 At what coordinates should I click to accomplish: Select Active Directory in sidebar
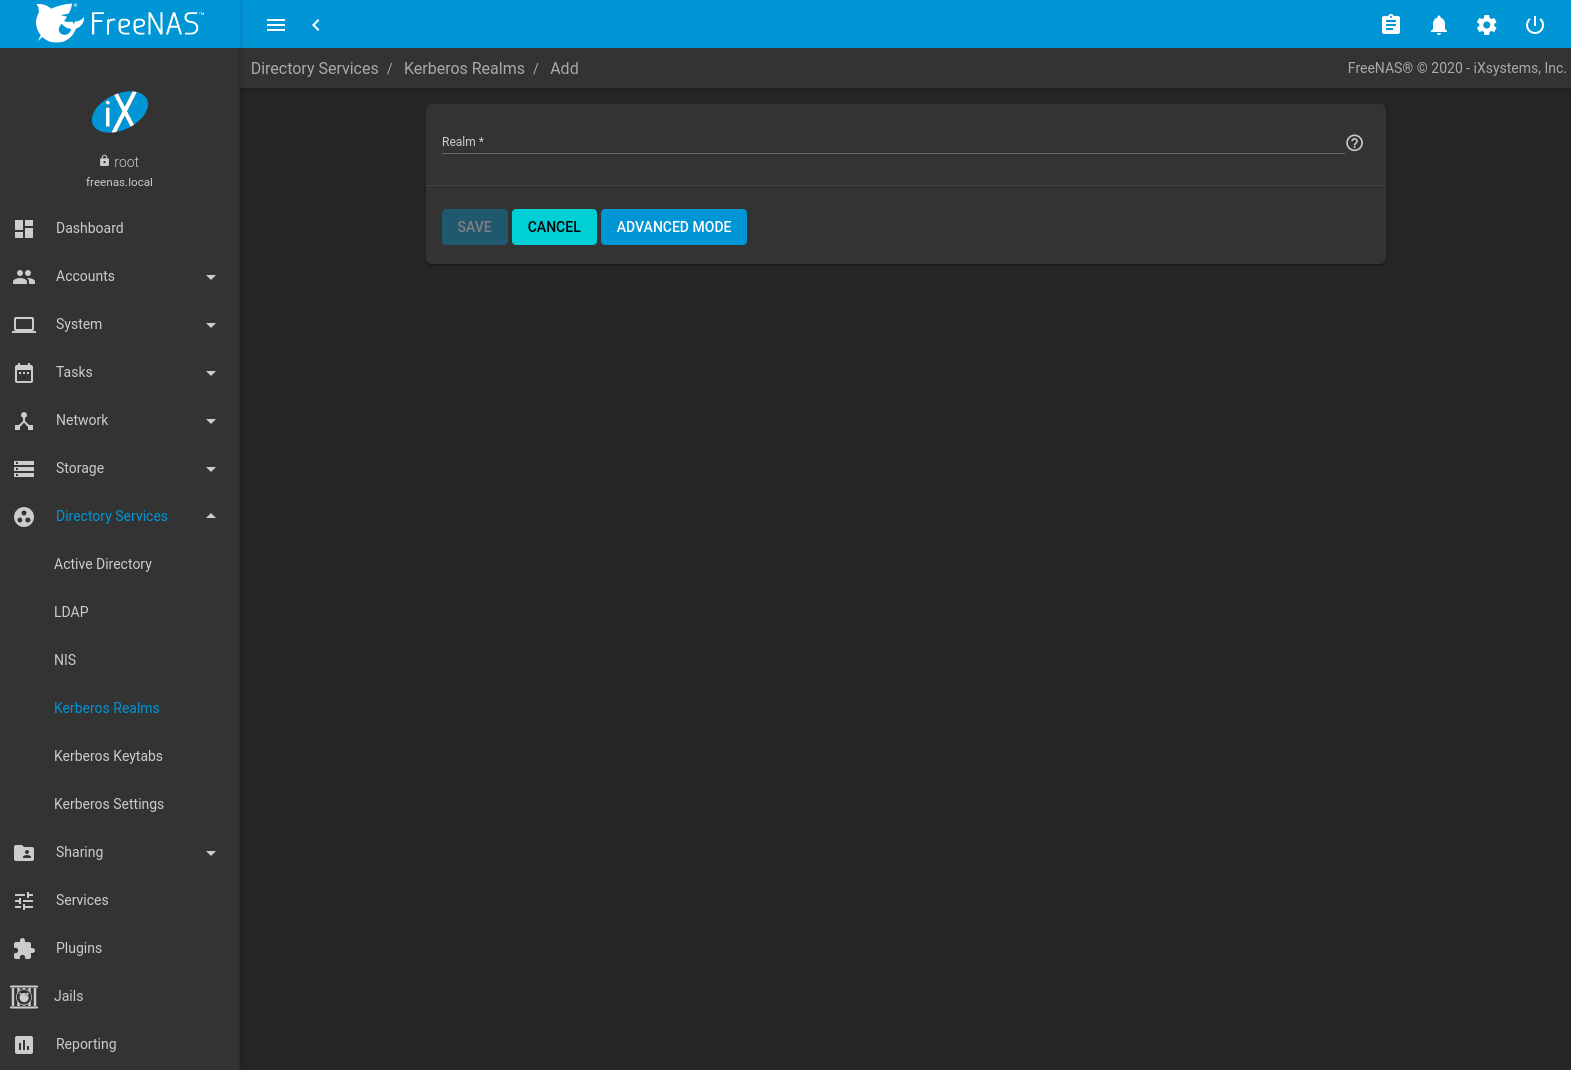[103, 564]
